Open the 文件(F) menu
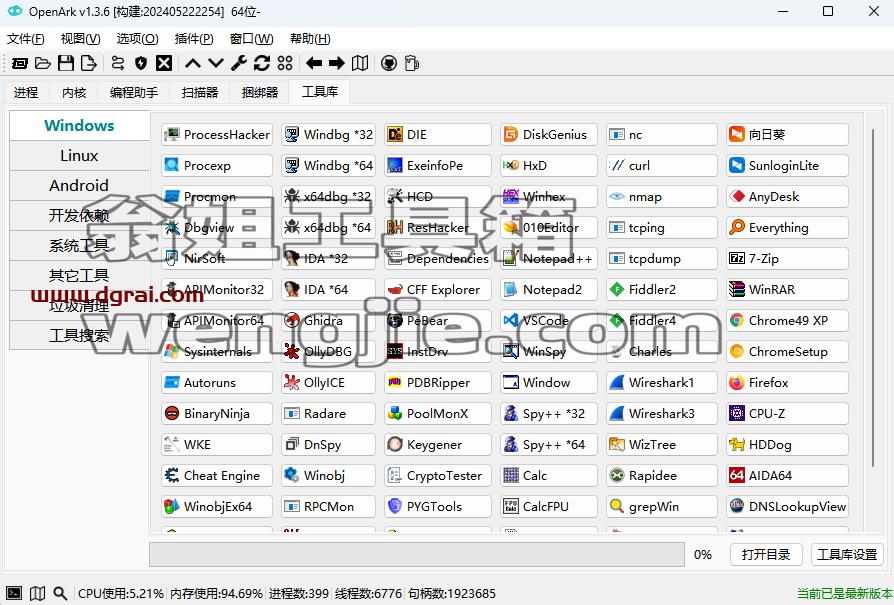The width and height of the screenshot is (894, 605). (x=26, y=39)
